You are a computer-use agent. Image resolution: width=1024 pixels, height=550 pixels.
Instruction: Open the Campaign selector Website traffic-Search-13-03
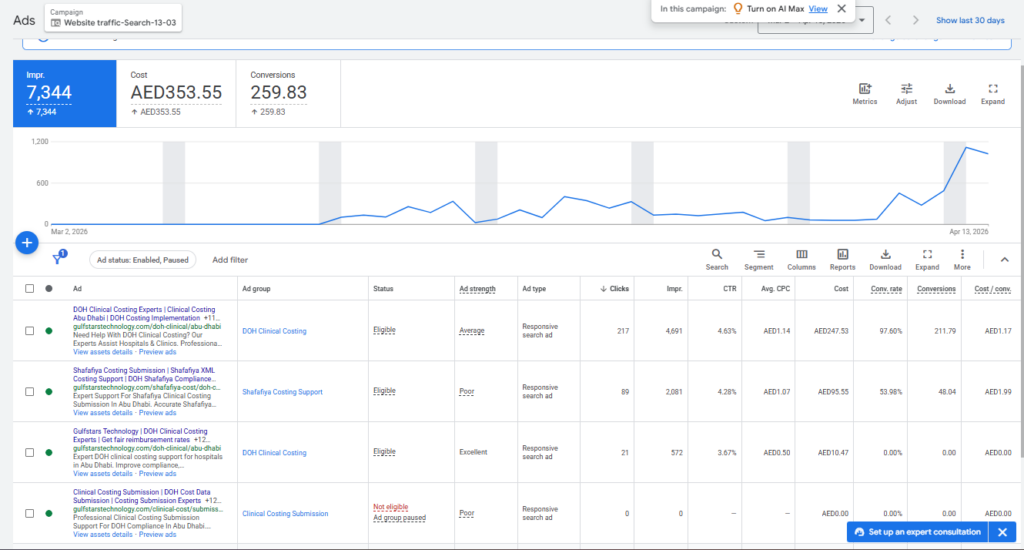pos(114,18)
